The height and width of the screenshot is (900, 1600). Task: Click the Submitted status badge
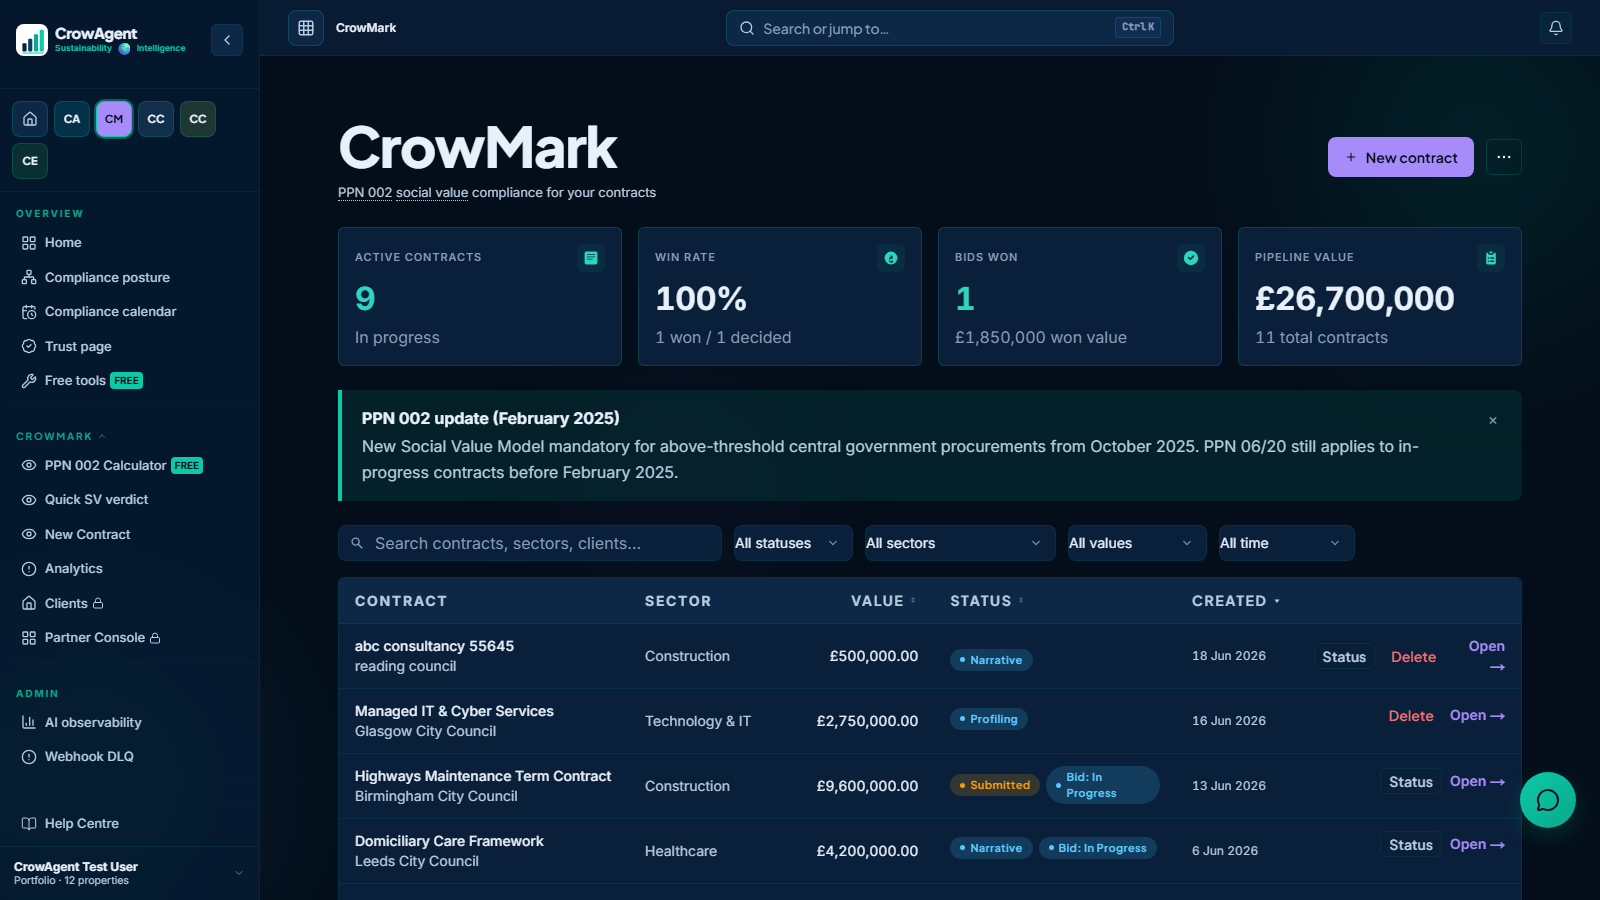[995, 785]
